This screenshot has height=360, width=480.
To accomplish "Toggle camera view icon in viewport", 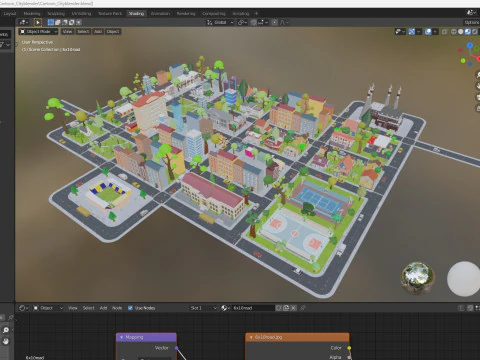I will point(477,97).
